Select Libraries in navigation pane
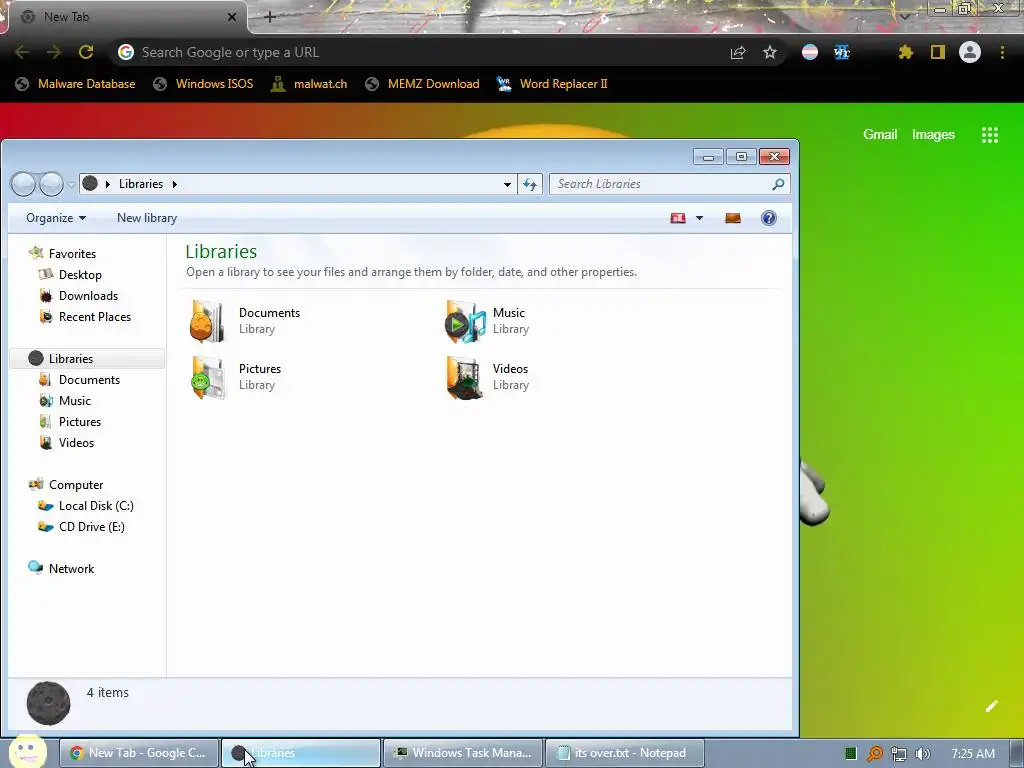Viewport: 1024px width, 768px height. coord(87,359)
